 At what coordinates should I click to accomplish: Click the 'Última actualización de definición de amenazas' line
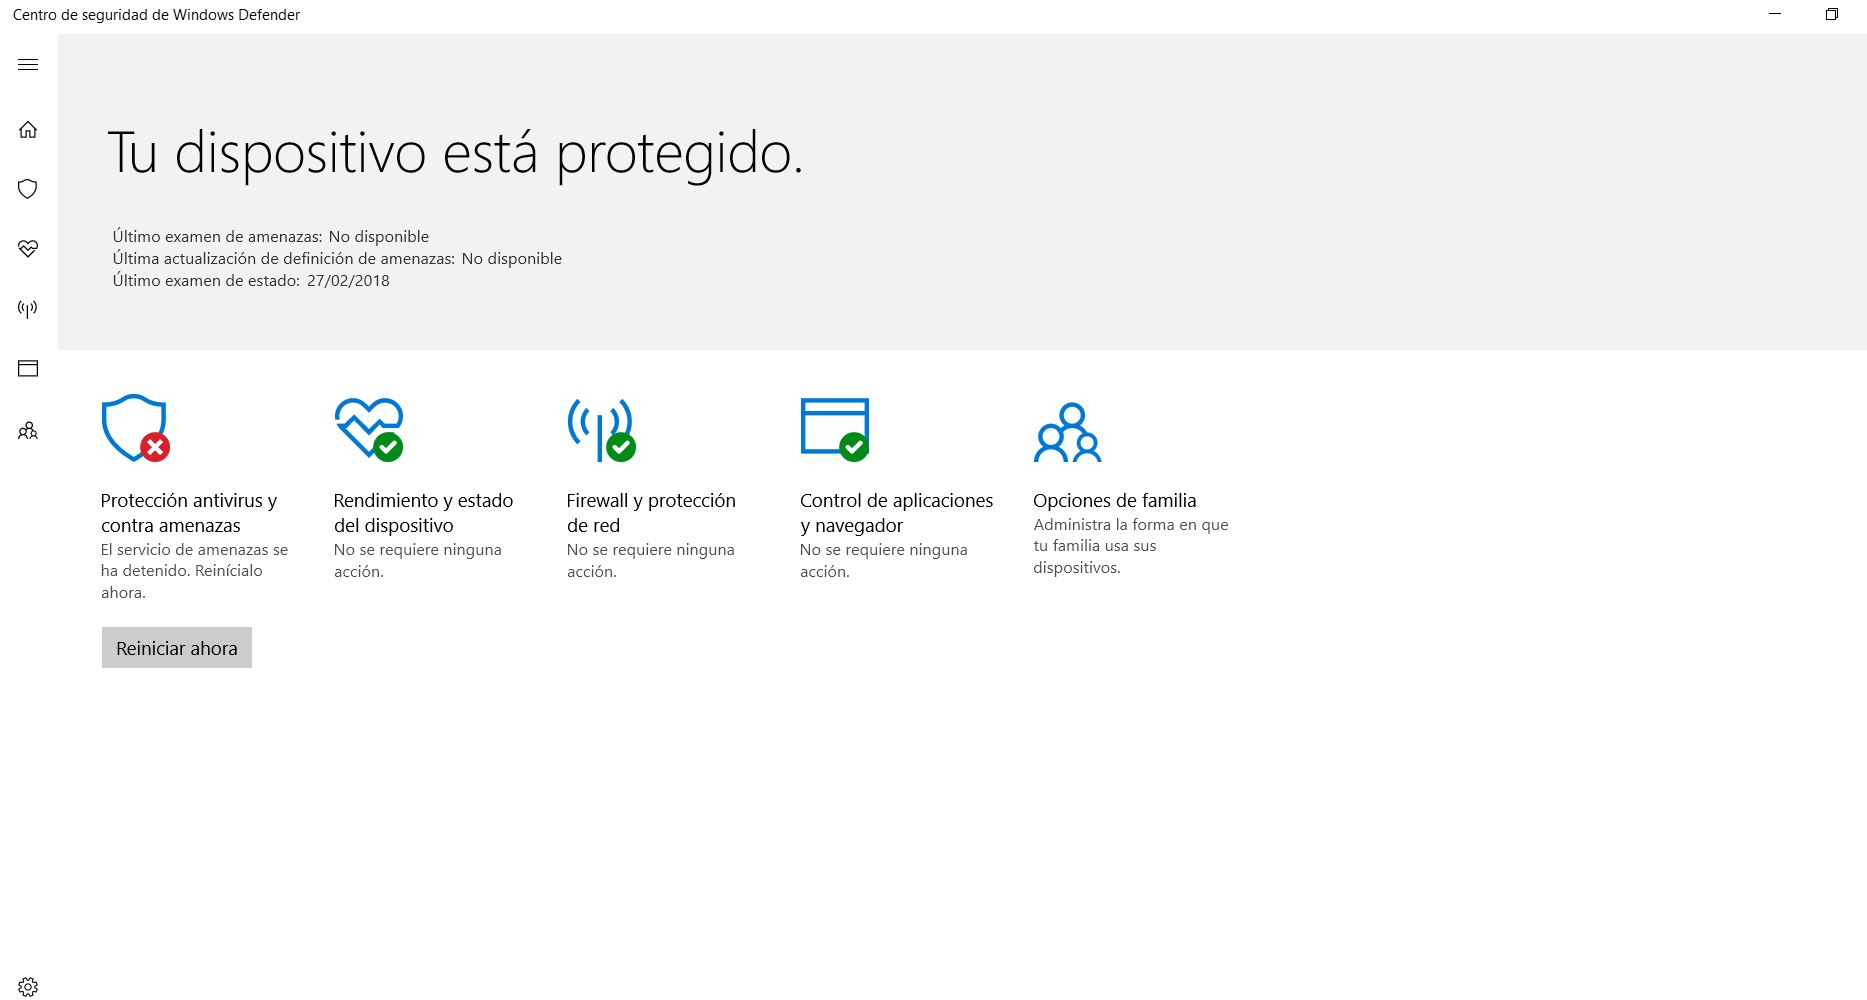coord(337,259)
